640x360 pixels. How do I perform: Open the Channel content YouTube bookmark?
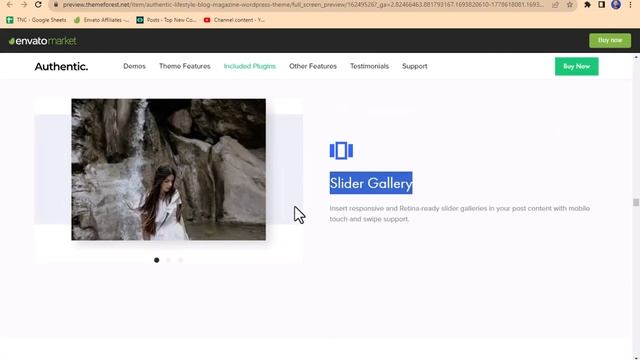tap(234, 20)
